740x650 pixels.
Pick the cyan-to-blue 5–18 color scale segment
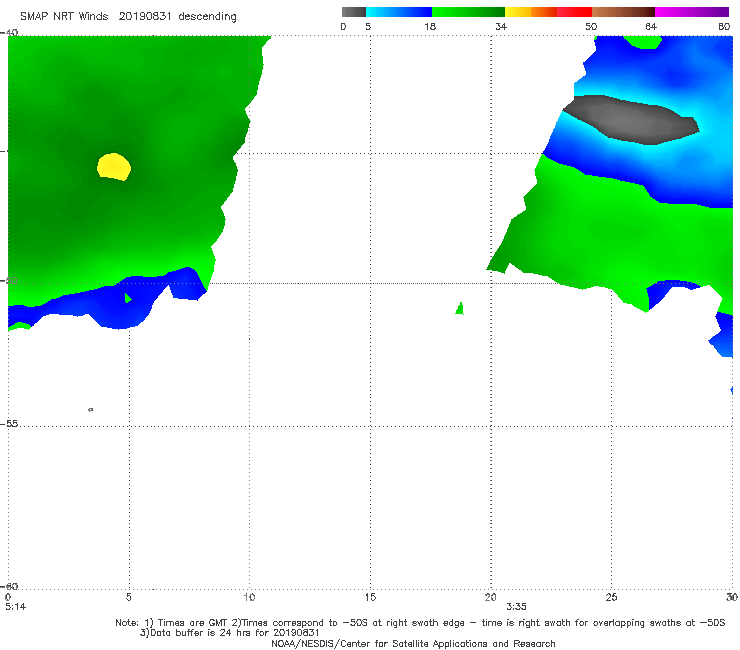coord(399,12)
